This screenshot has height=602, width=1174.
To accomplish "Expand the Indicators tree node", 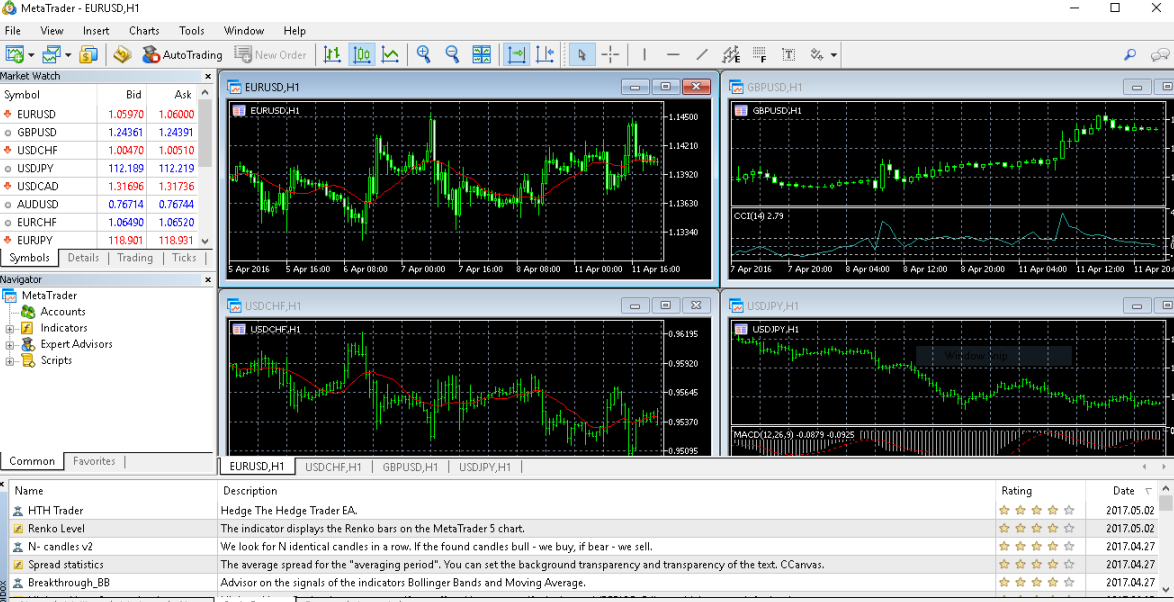I will coord(10,329).
